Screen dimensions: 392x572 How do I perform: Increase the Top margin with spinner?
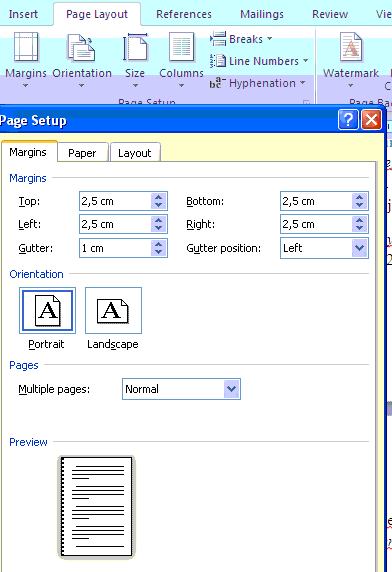(159, 197)
